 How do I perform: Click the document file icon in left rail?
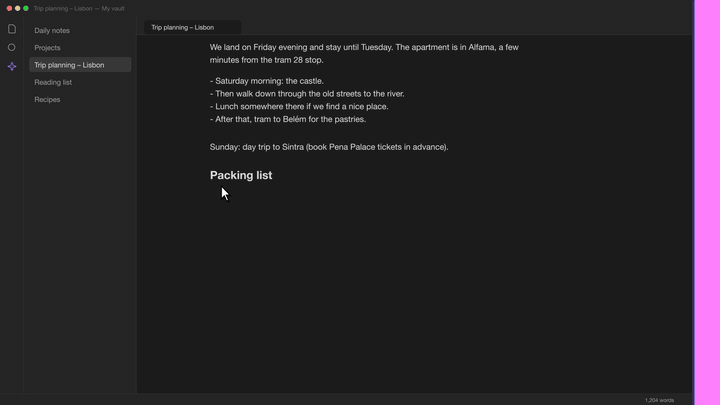click(x=12, y=29)
